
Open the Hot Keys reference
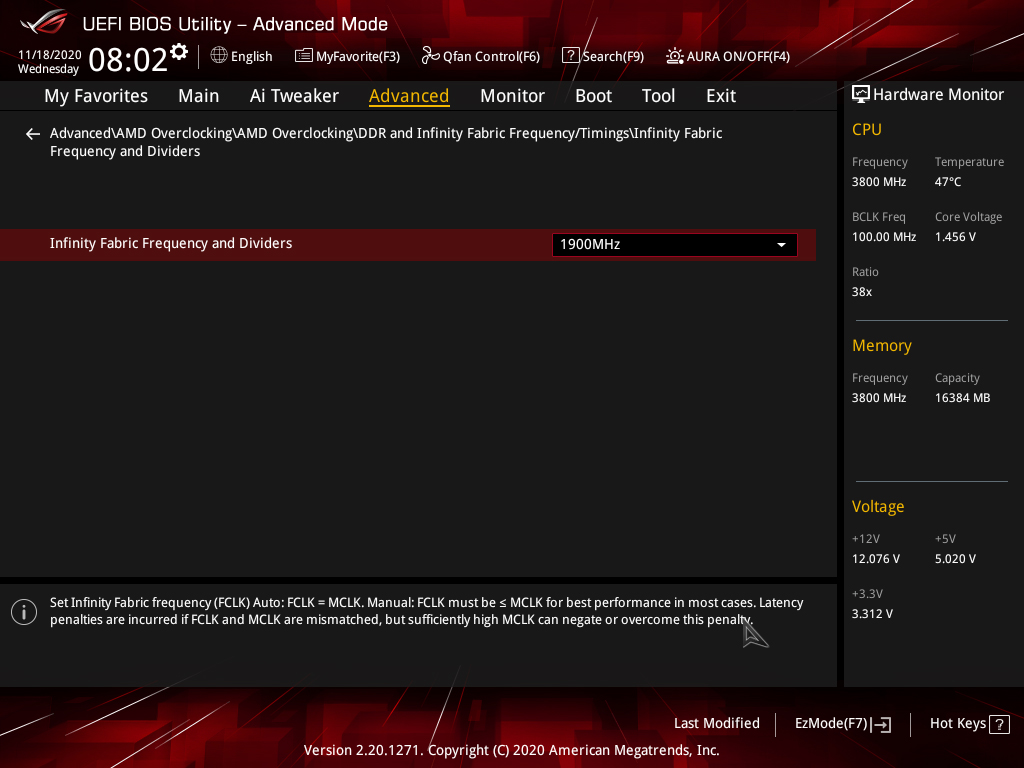coord(968,723)
